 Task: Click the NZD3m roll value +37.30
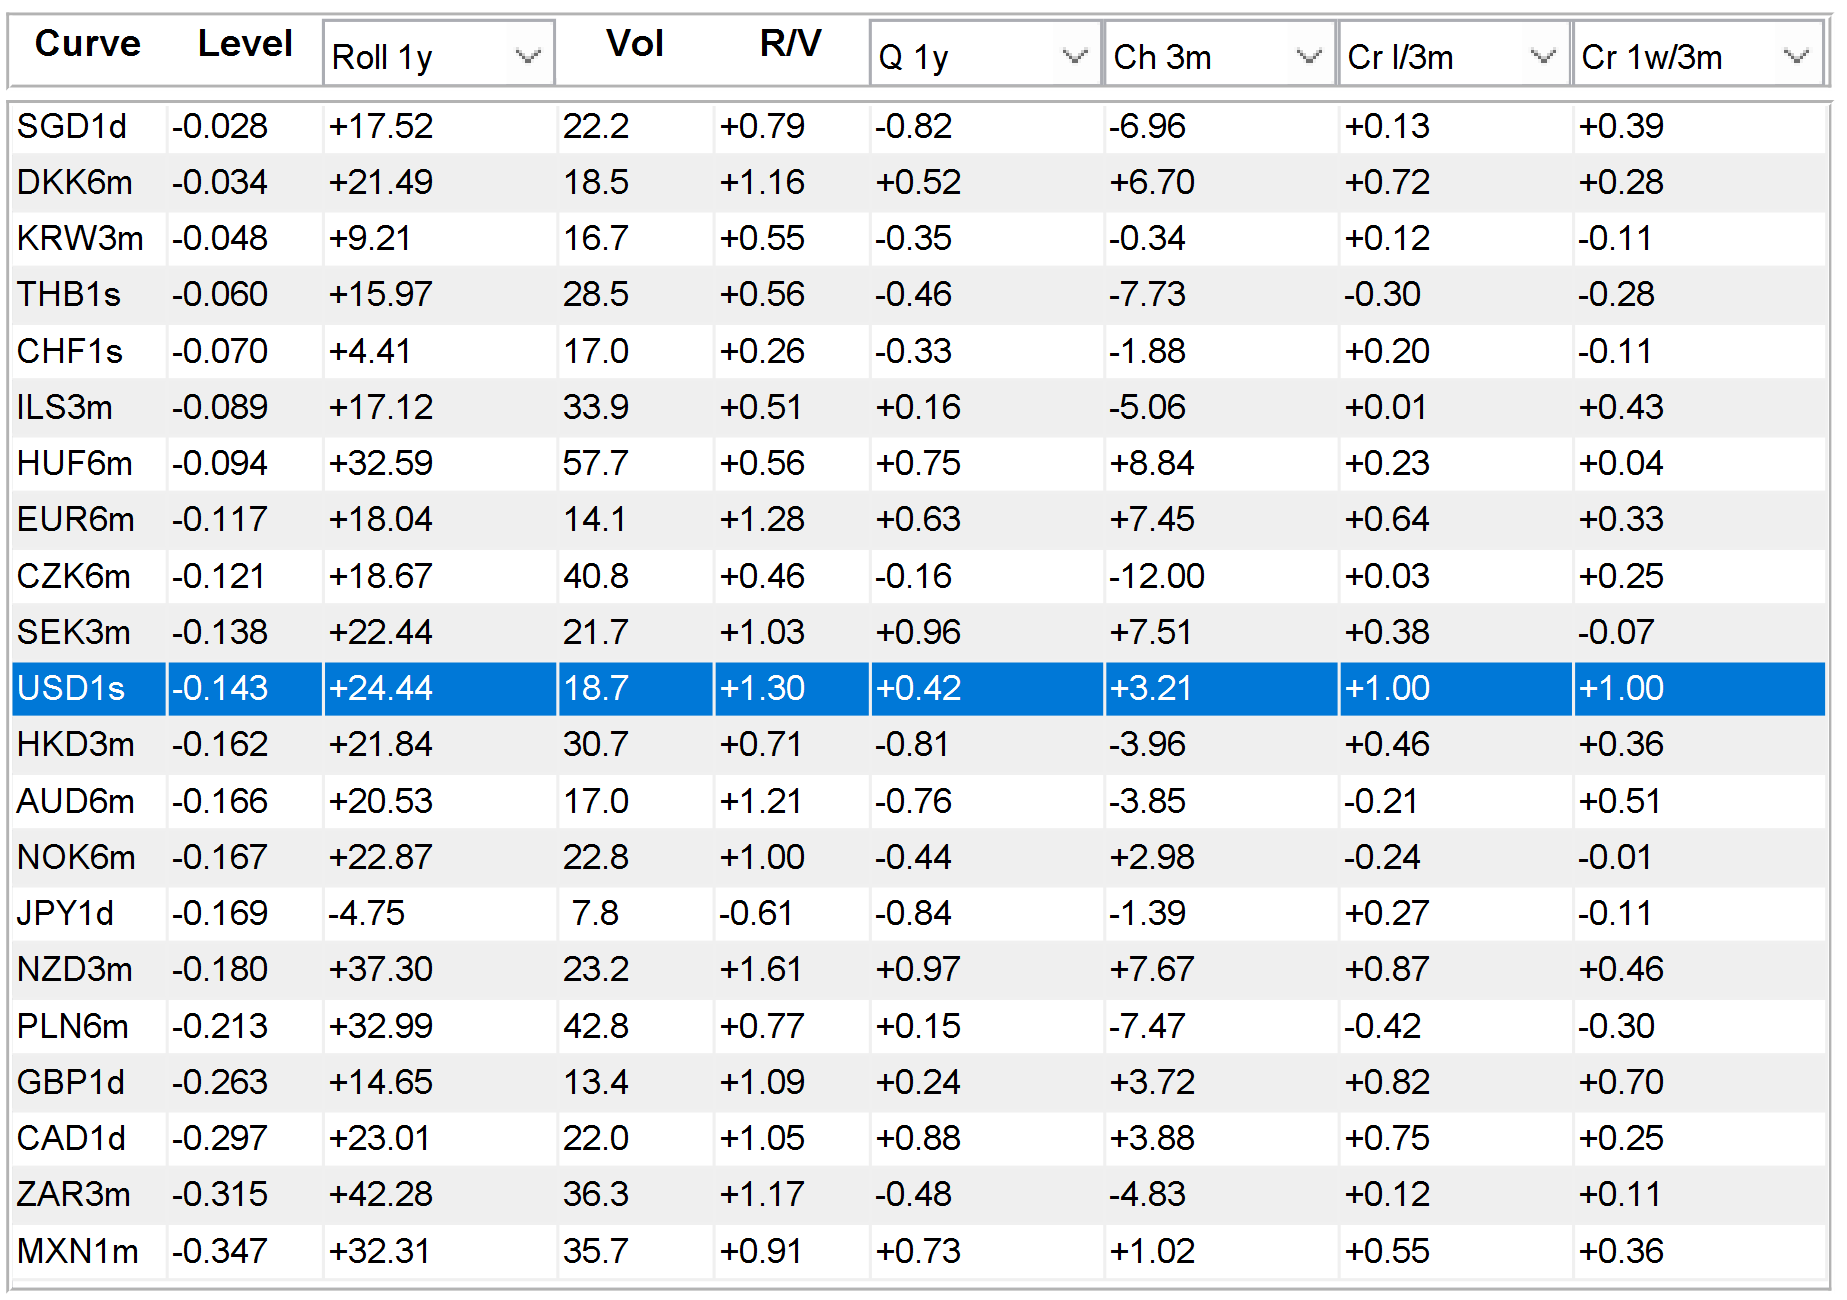point(381,969)
